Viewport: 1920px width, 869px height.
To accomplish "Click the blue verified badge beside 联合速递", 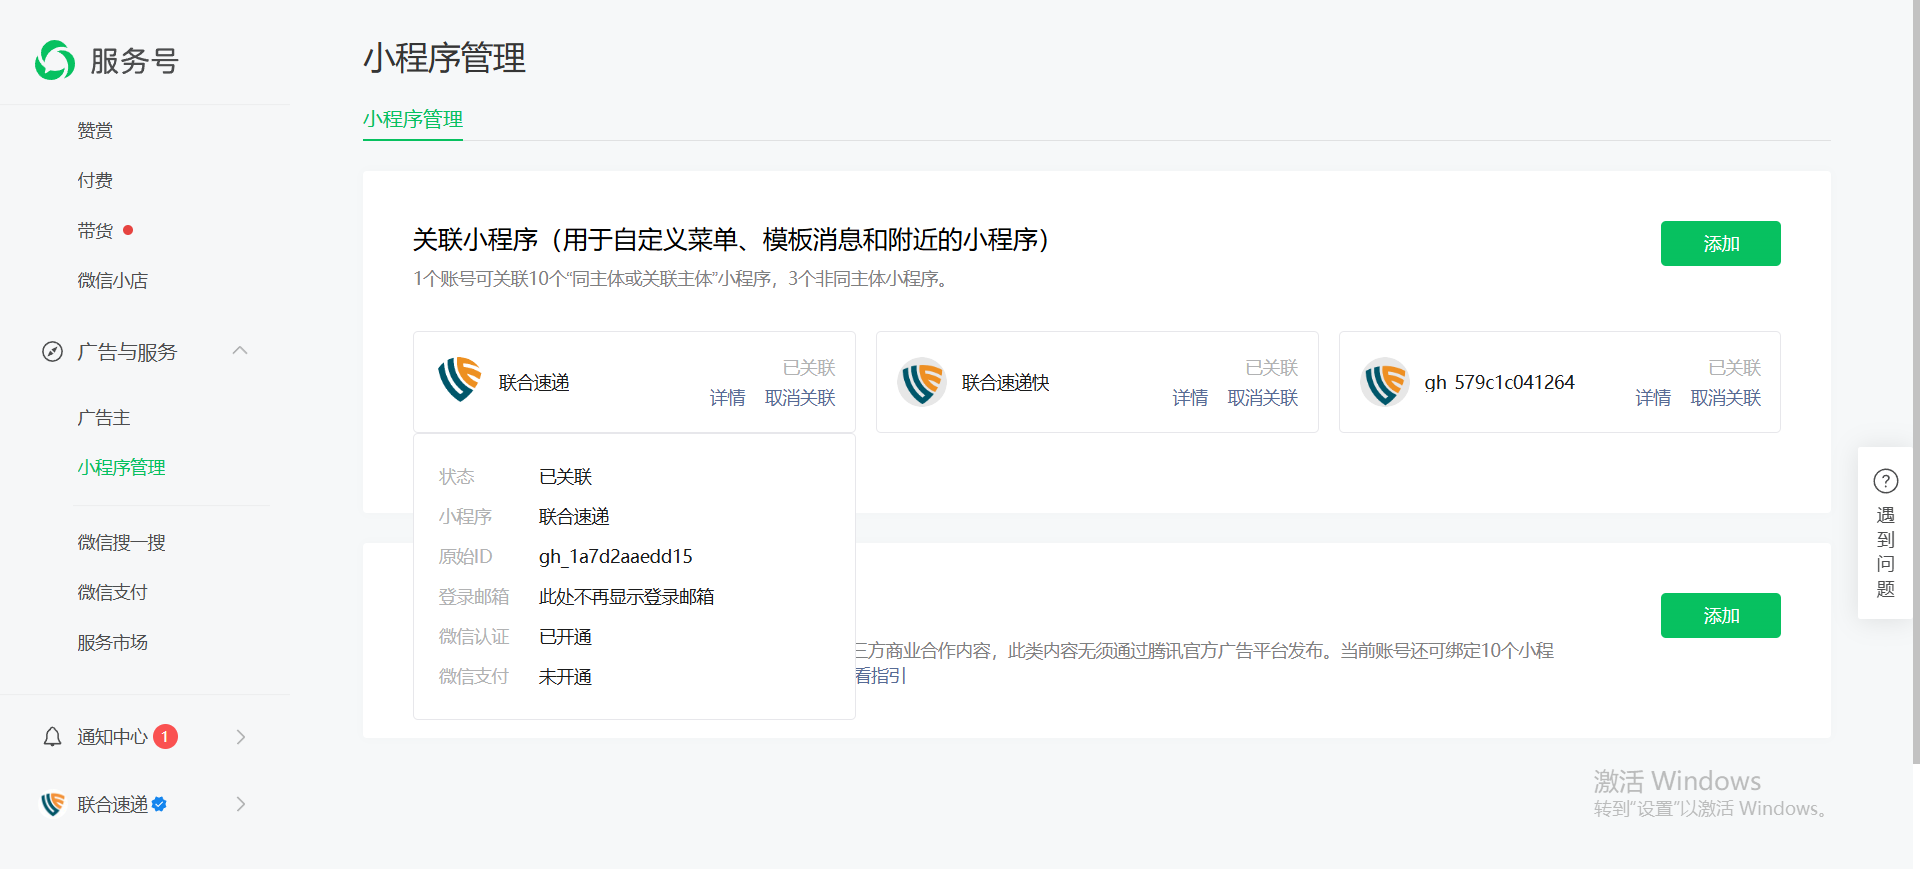I will click(159, 804).
